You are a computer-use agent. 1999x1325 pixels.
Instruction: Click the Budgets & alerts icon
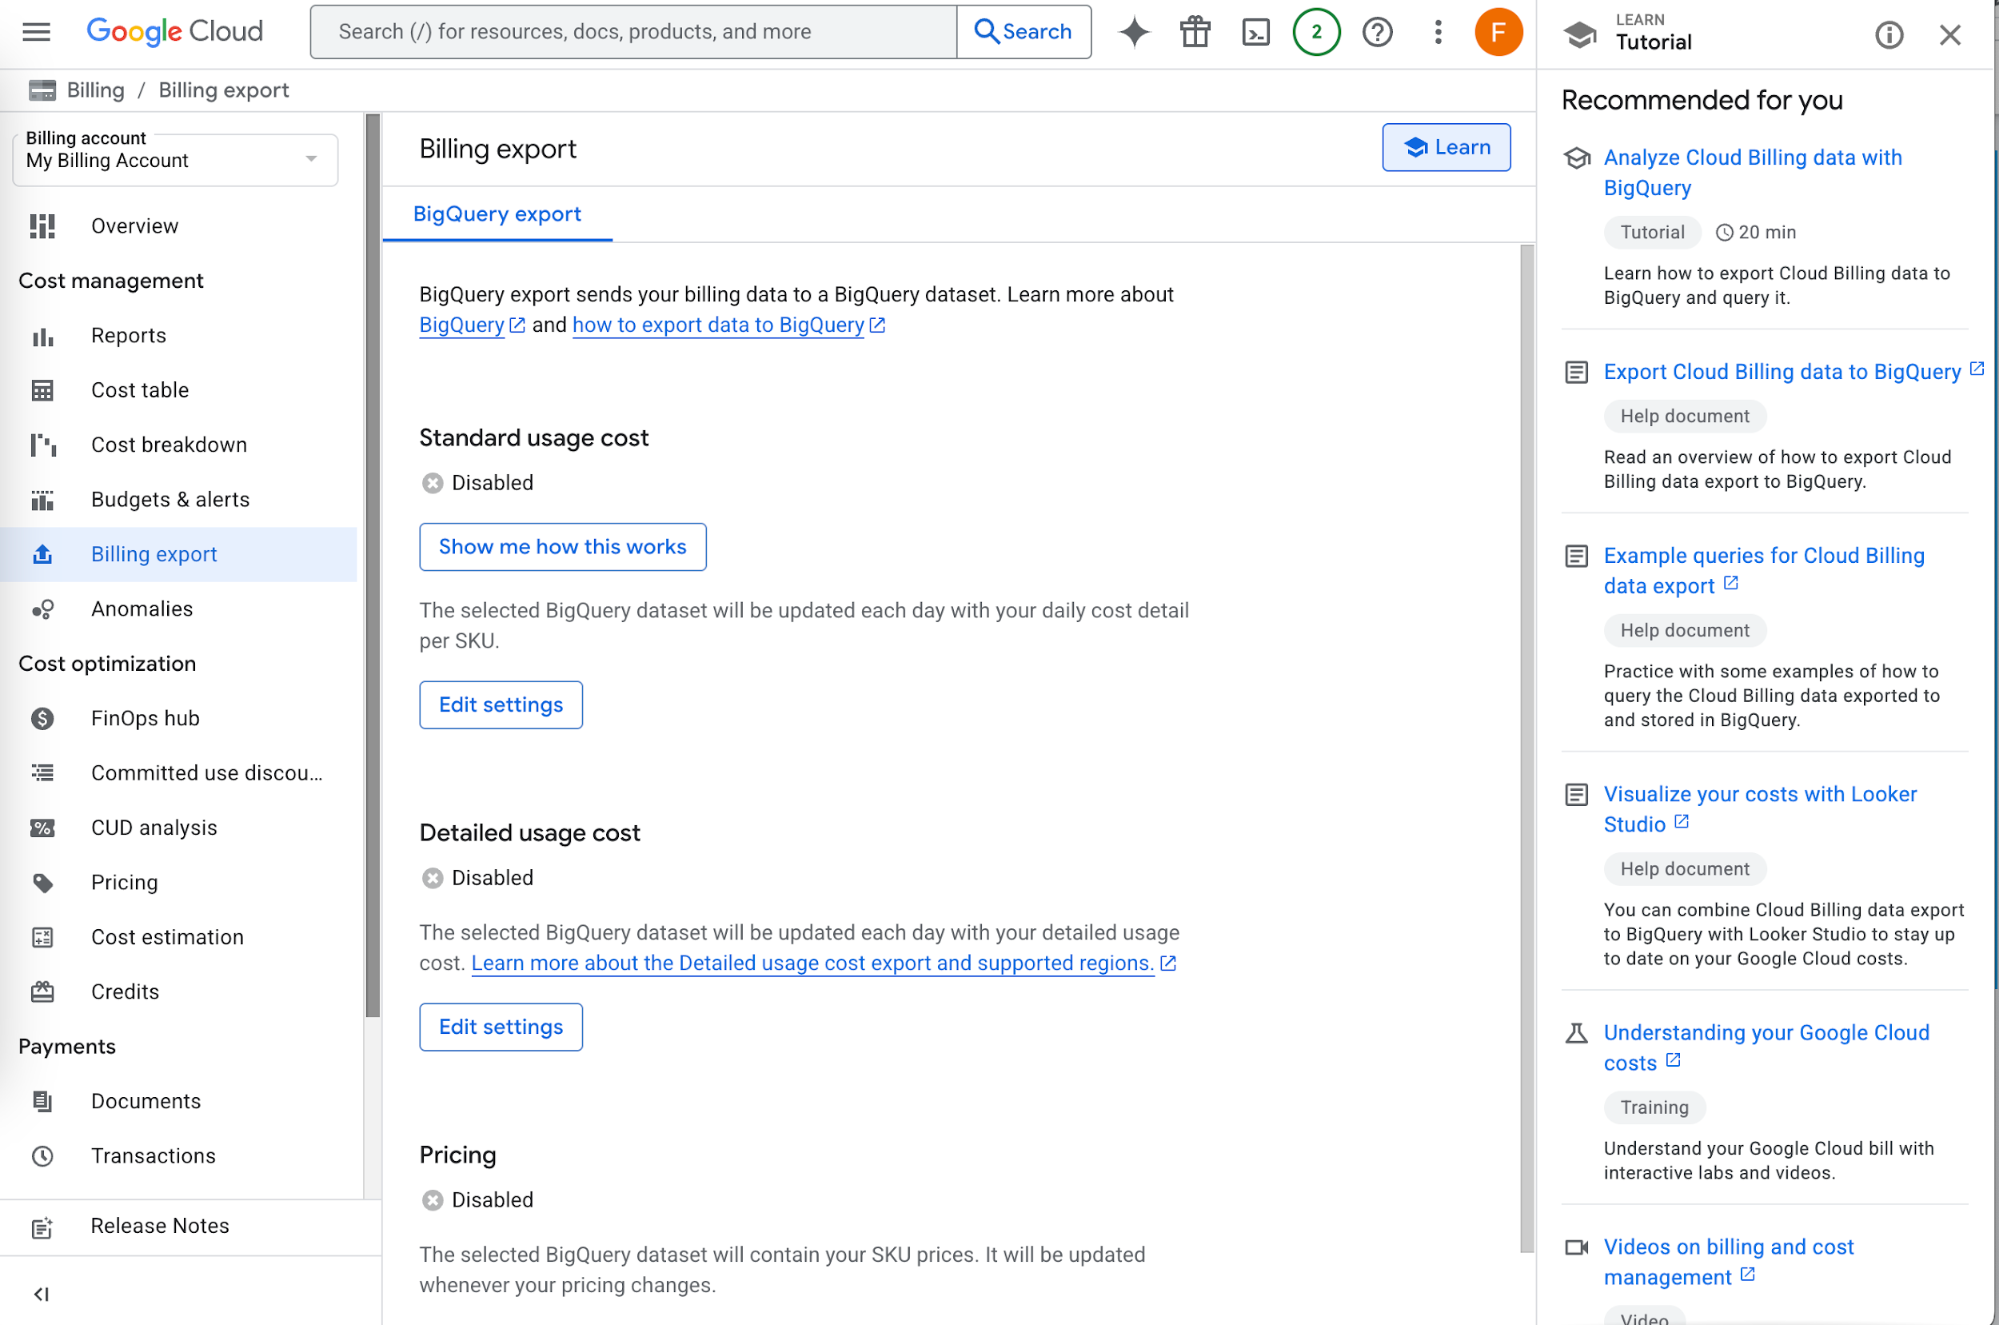[x=42, y=500]
